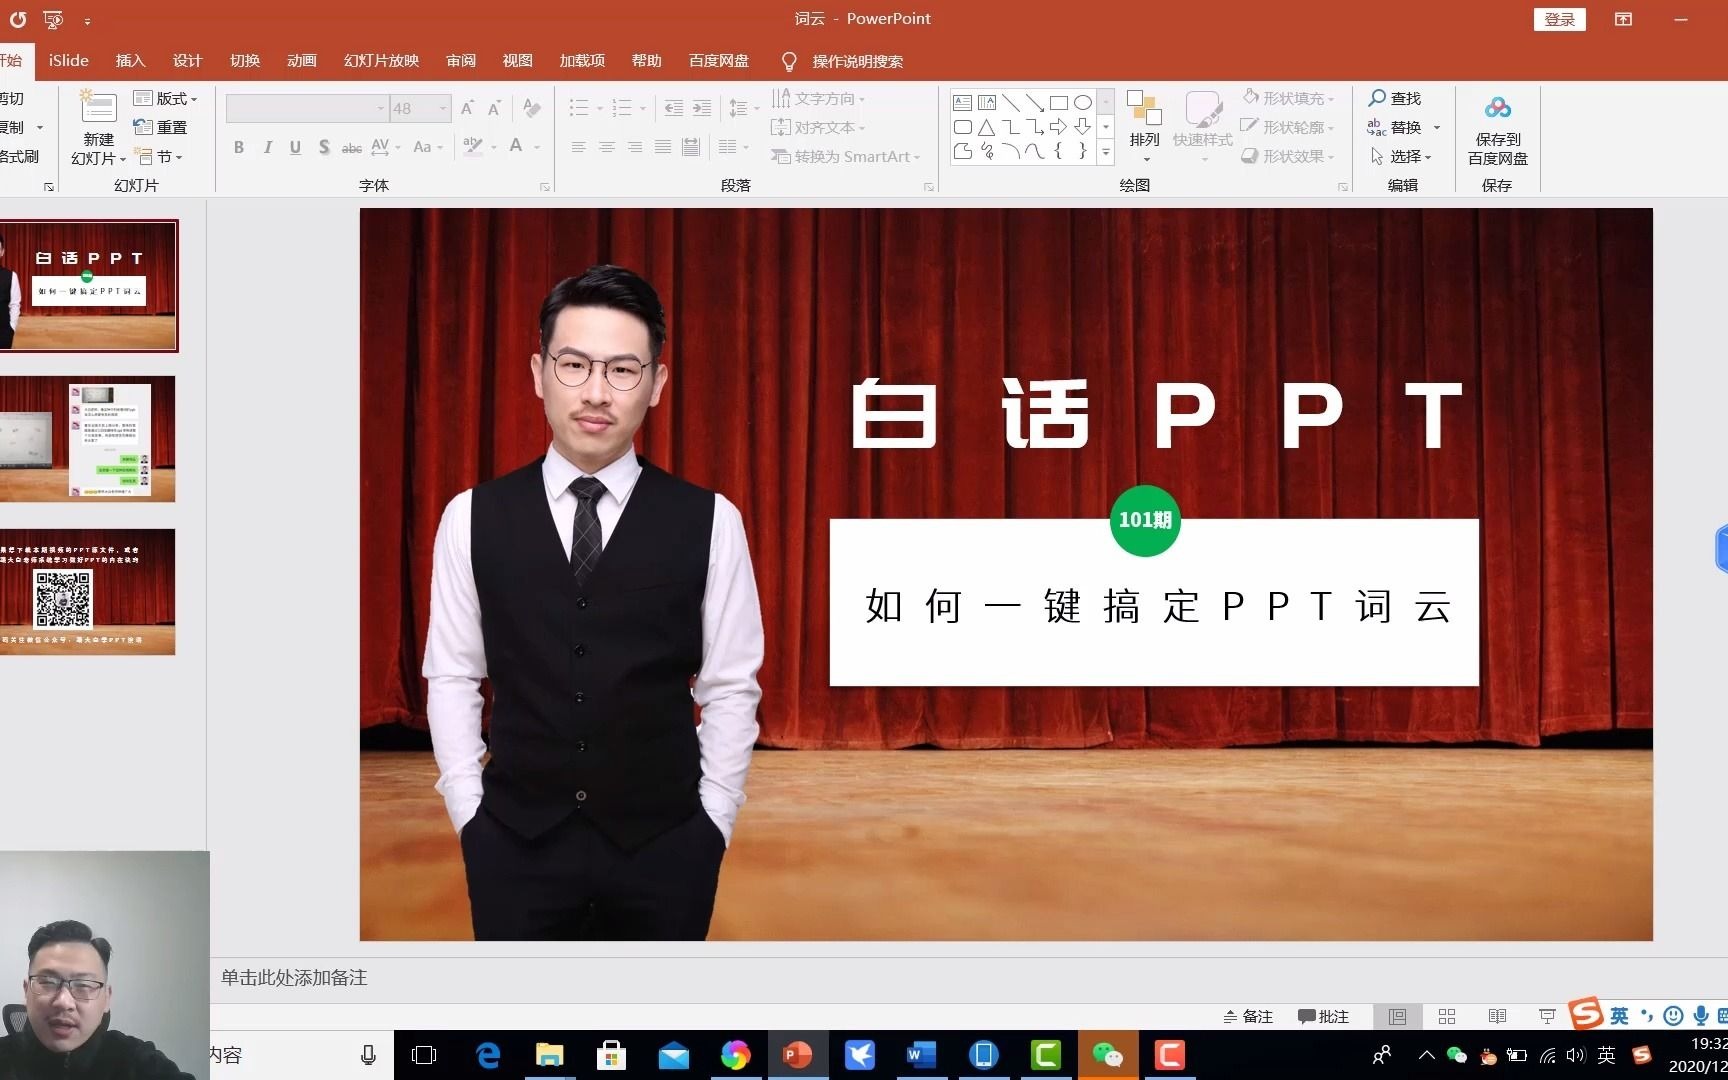Click the Reset (重置) slide button

coord(161,127)
